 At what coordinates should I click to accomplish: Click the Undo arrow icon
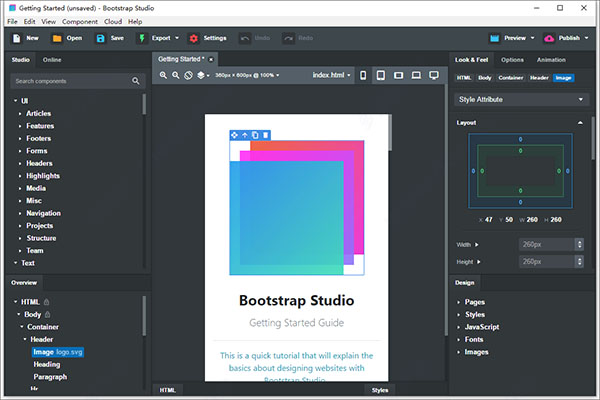[x=245, y=38]
